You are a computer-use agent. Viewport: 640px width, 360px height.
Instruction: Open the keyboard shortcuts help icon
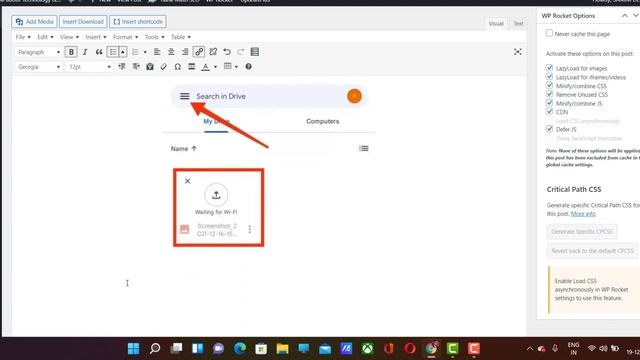tap(248, 67)
